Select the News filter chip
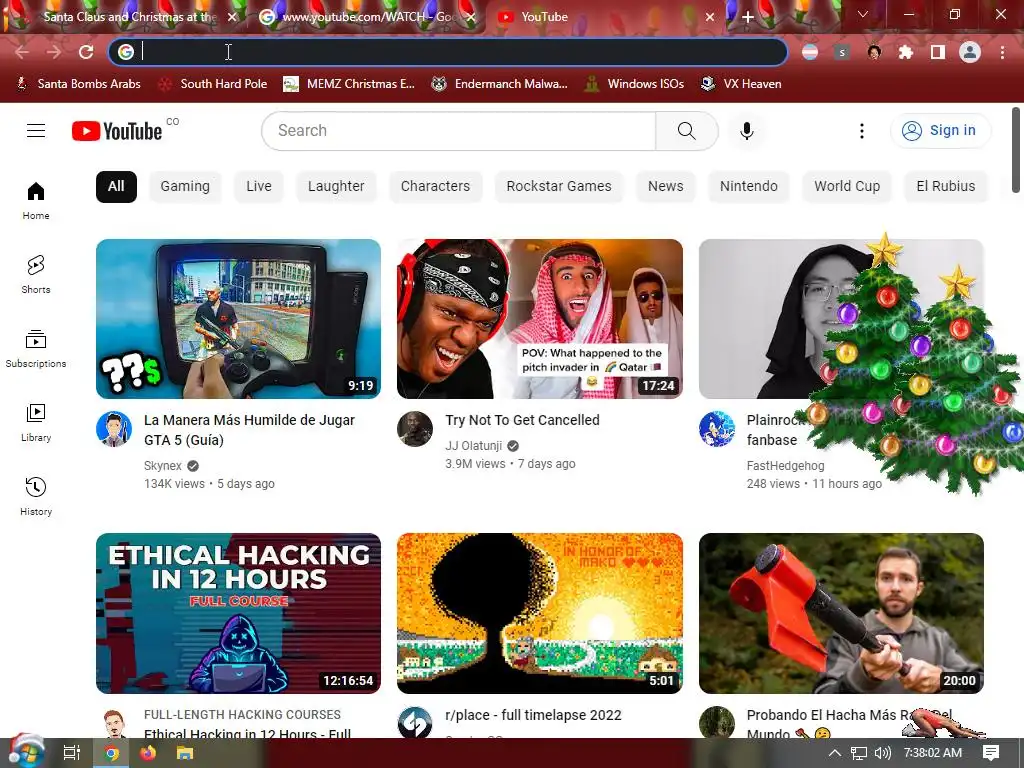Viewport: 1024px width, 768px height. tap(665, 186)
